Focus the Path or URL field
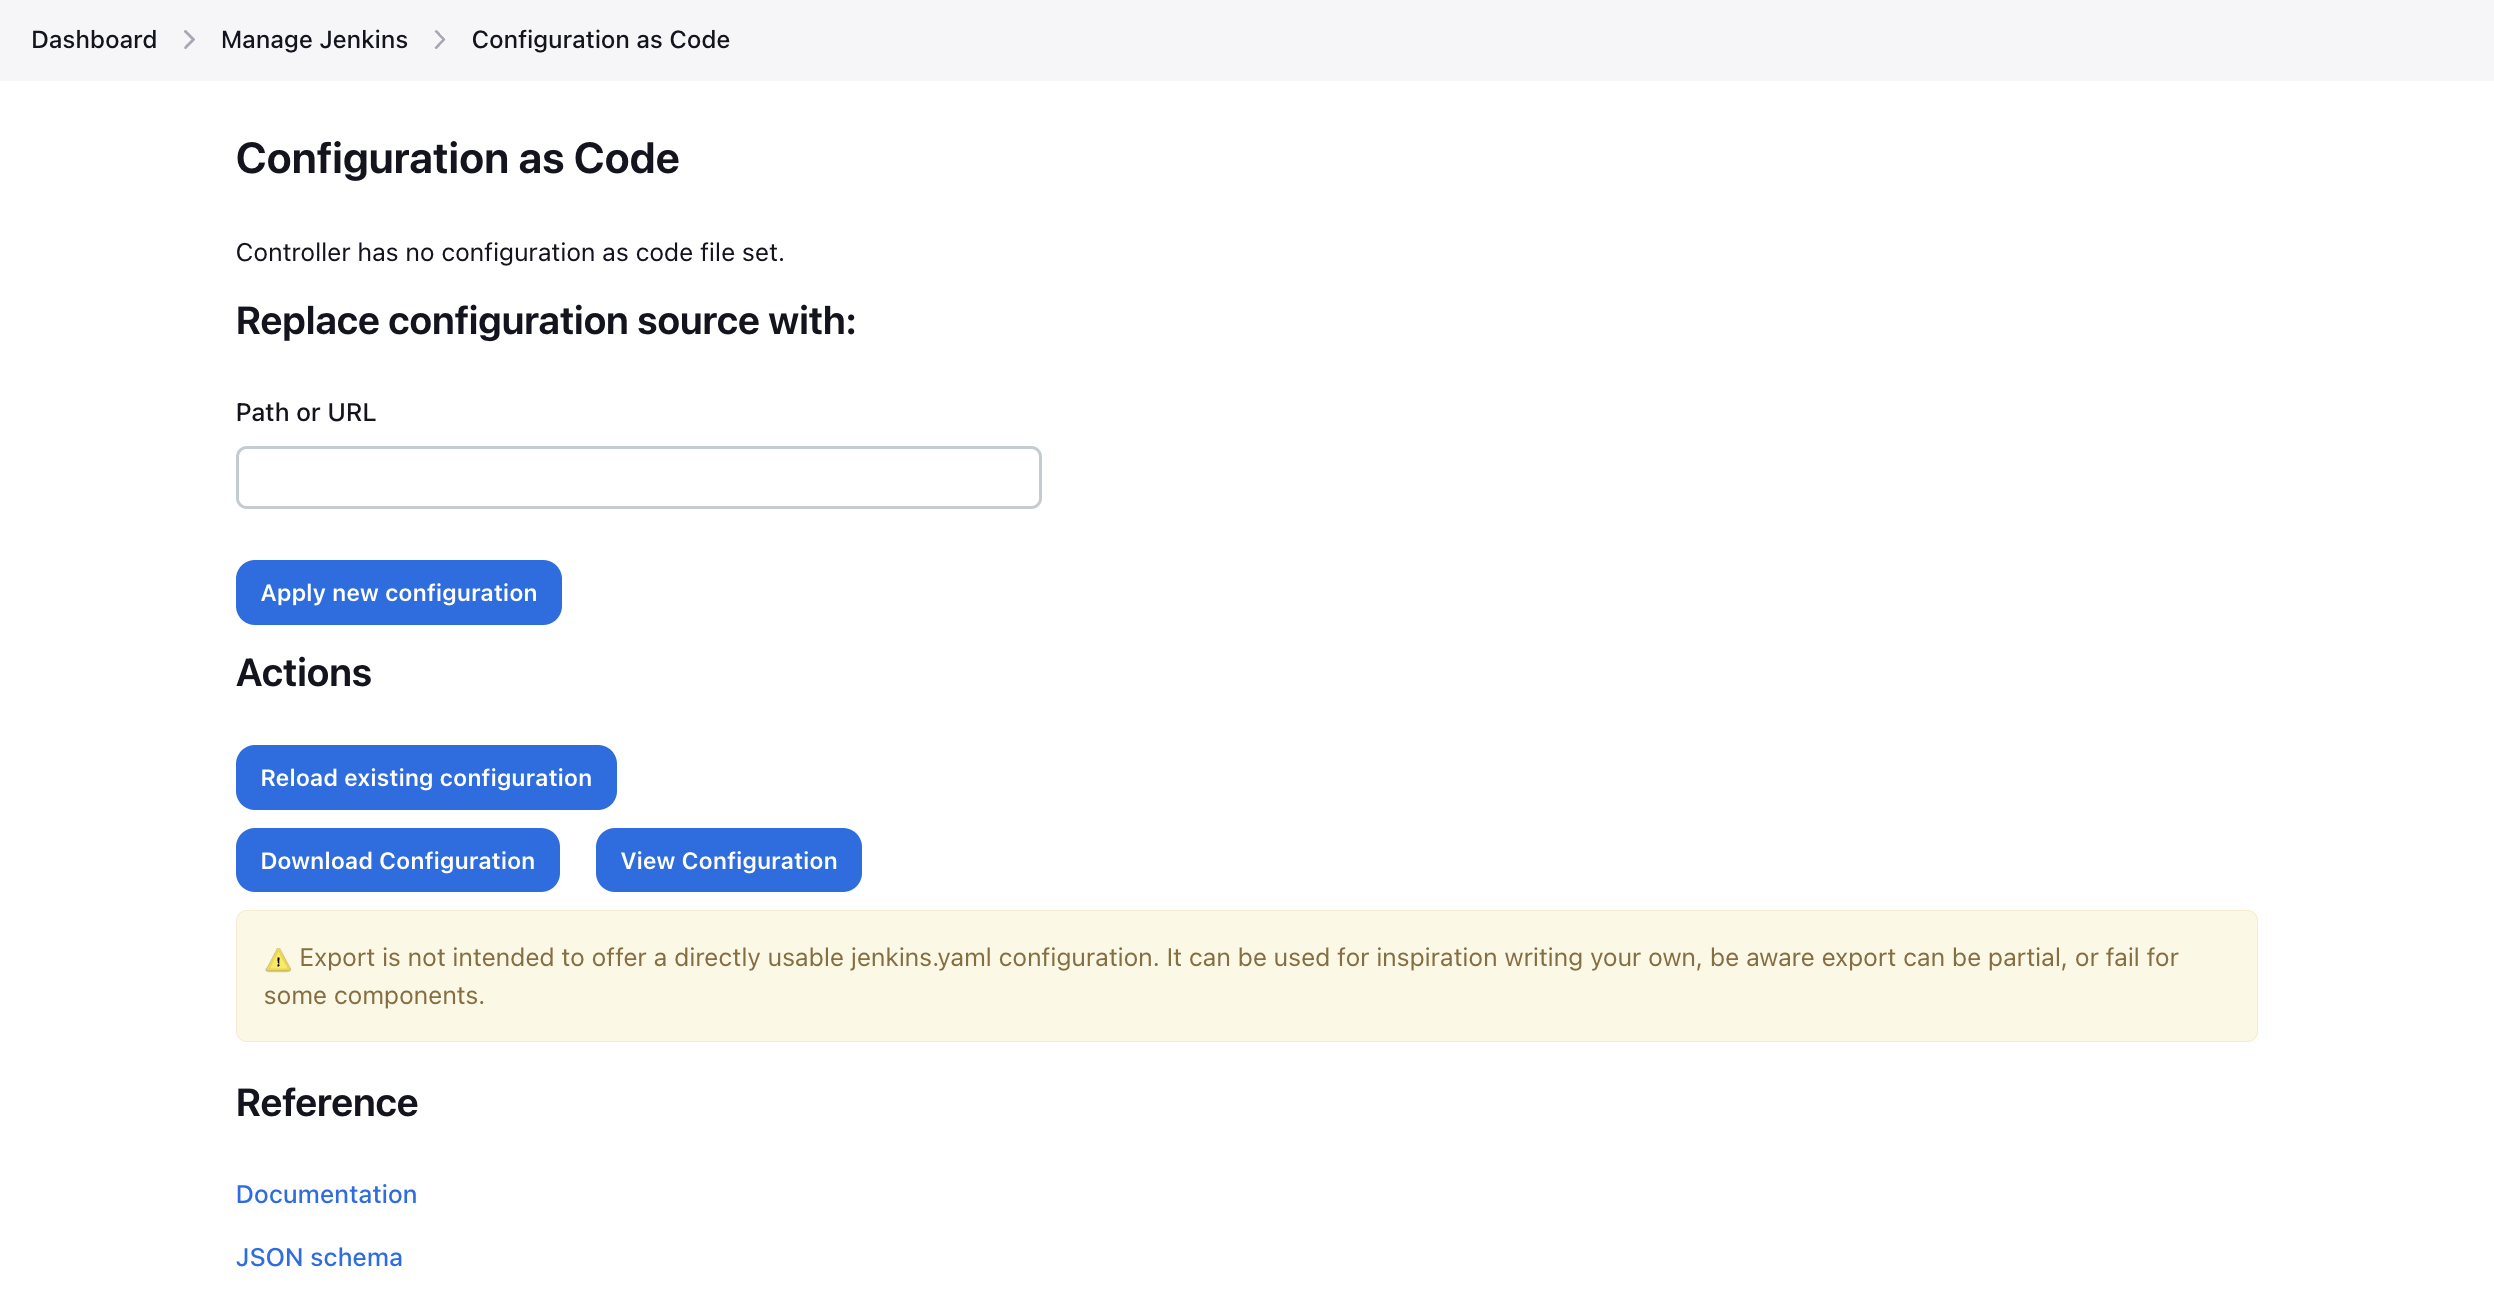The width and height of the screenshot is (2494, 1304). pos(638,478)
